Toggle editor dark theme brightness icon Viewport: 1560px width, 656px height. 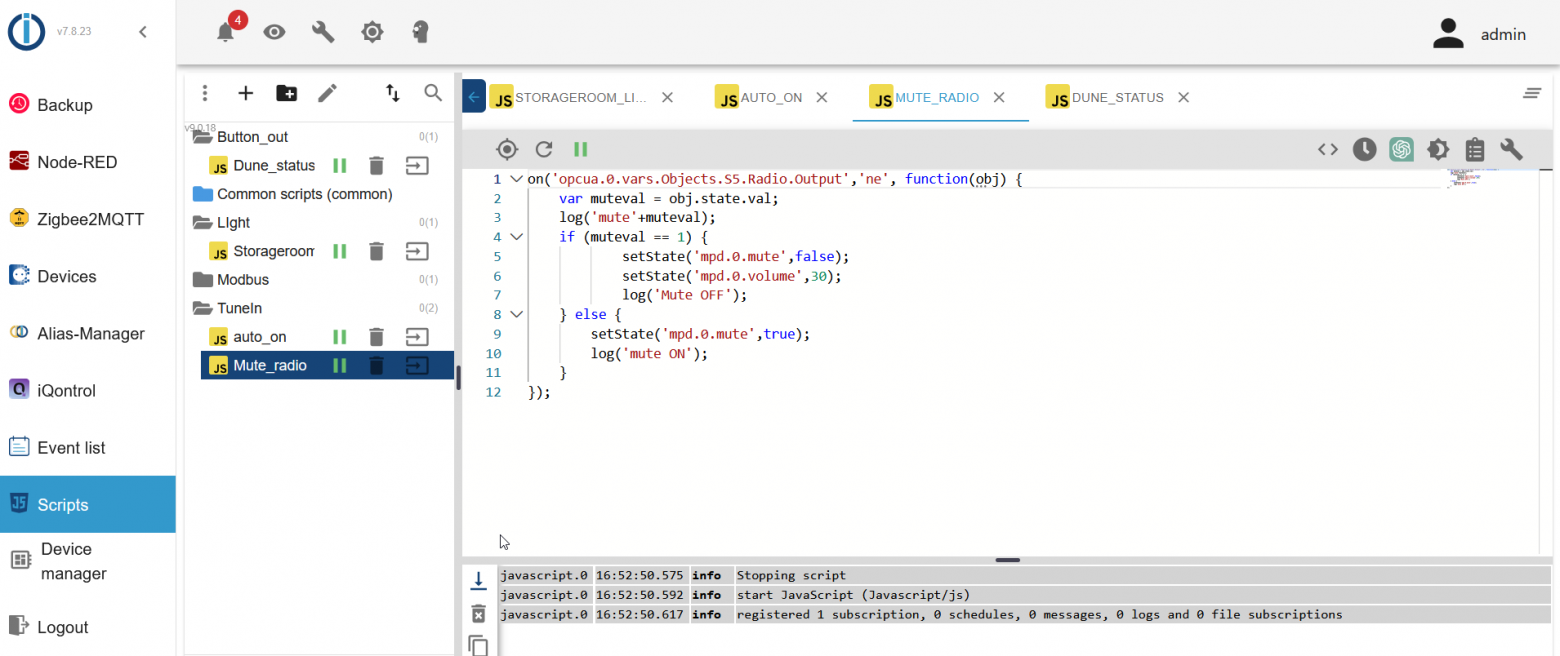coord(1438,149)
